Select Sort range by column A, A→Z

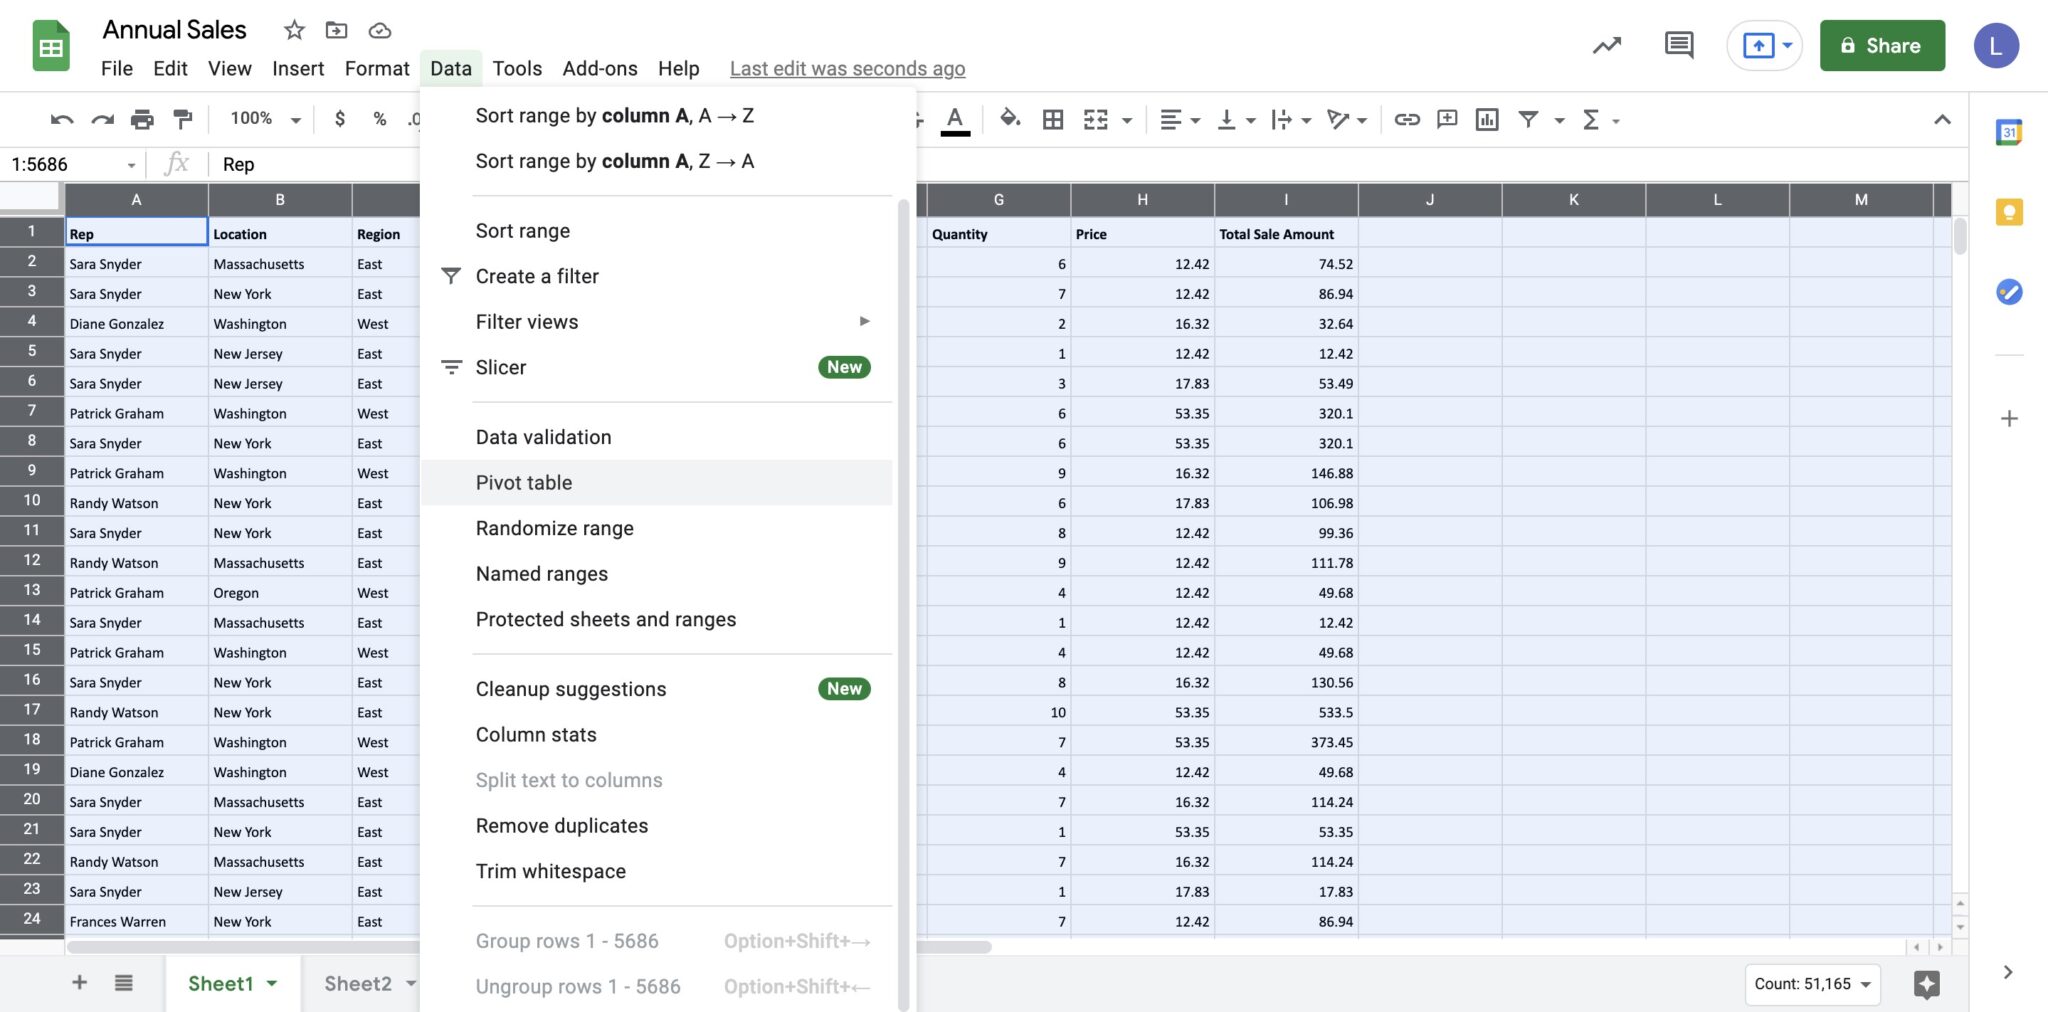click(657, 116)
